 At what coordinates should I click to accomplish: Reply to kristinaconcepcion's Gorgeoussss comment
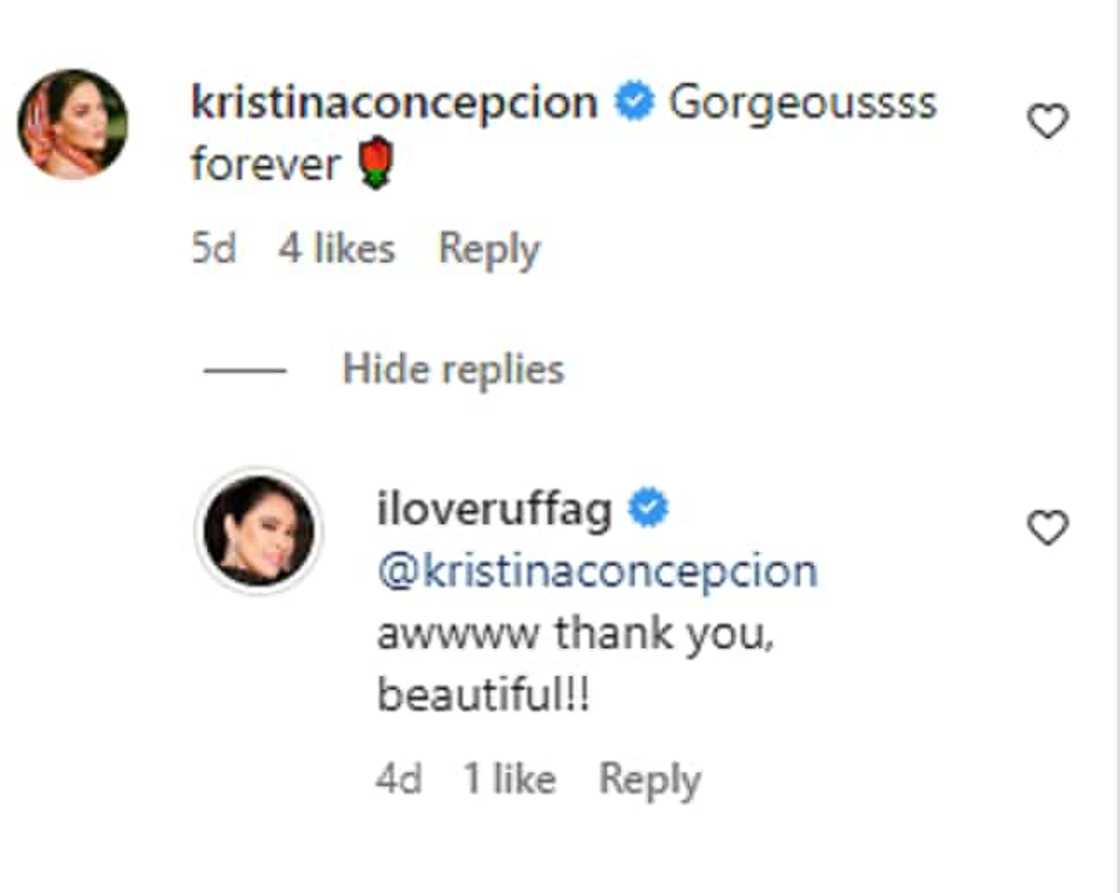489,249
